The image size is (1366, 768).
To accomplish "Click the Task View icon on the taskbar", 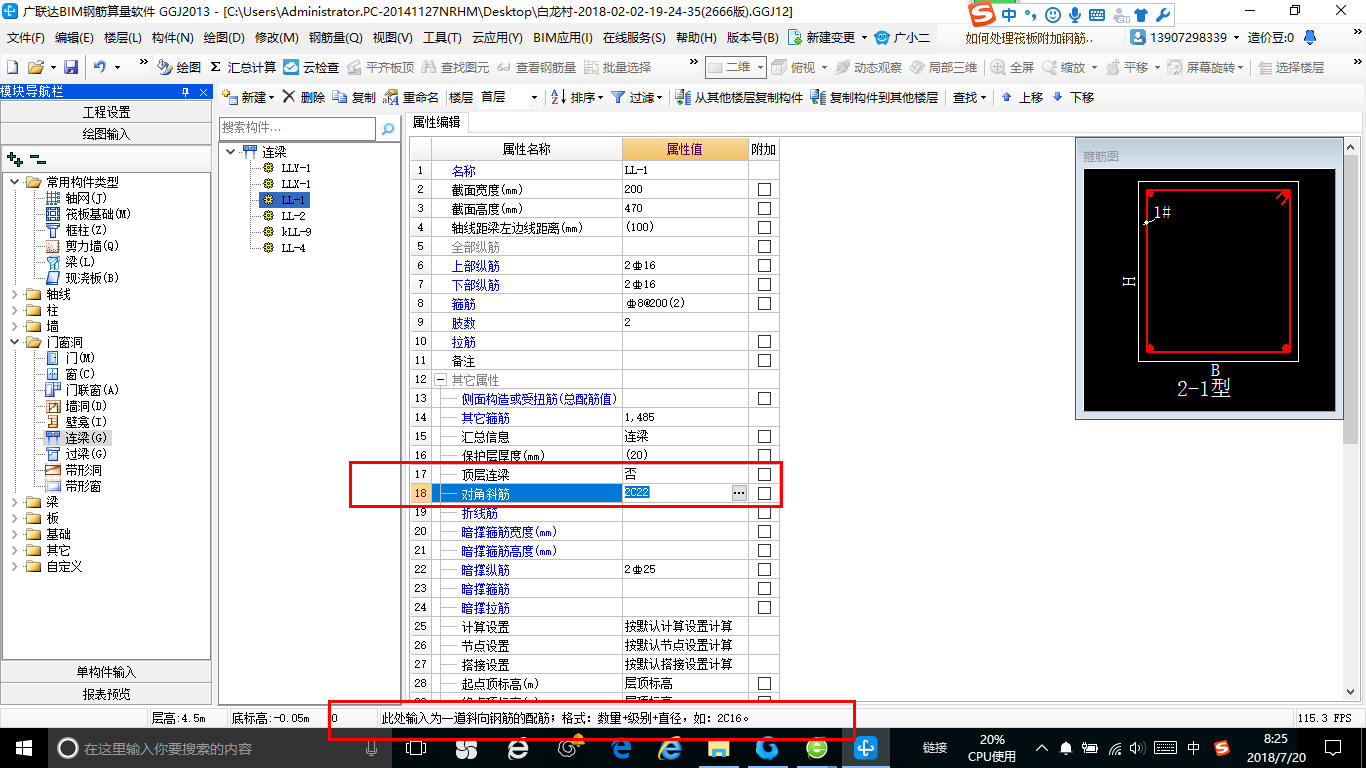I will [x=415, y=747].
